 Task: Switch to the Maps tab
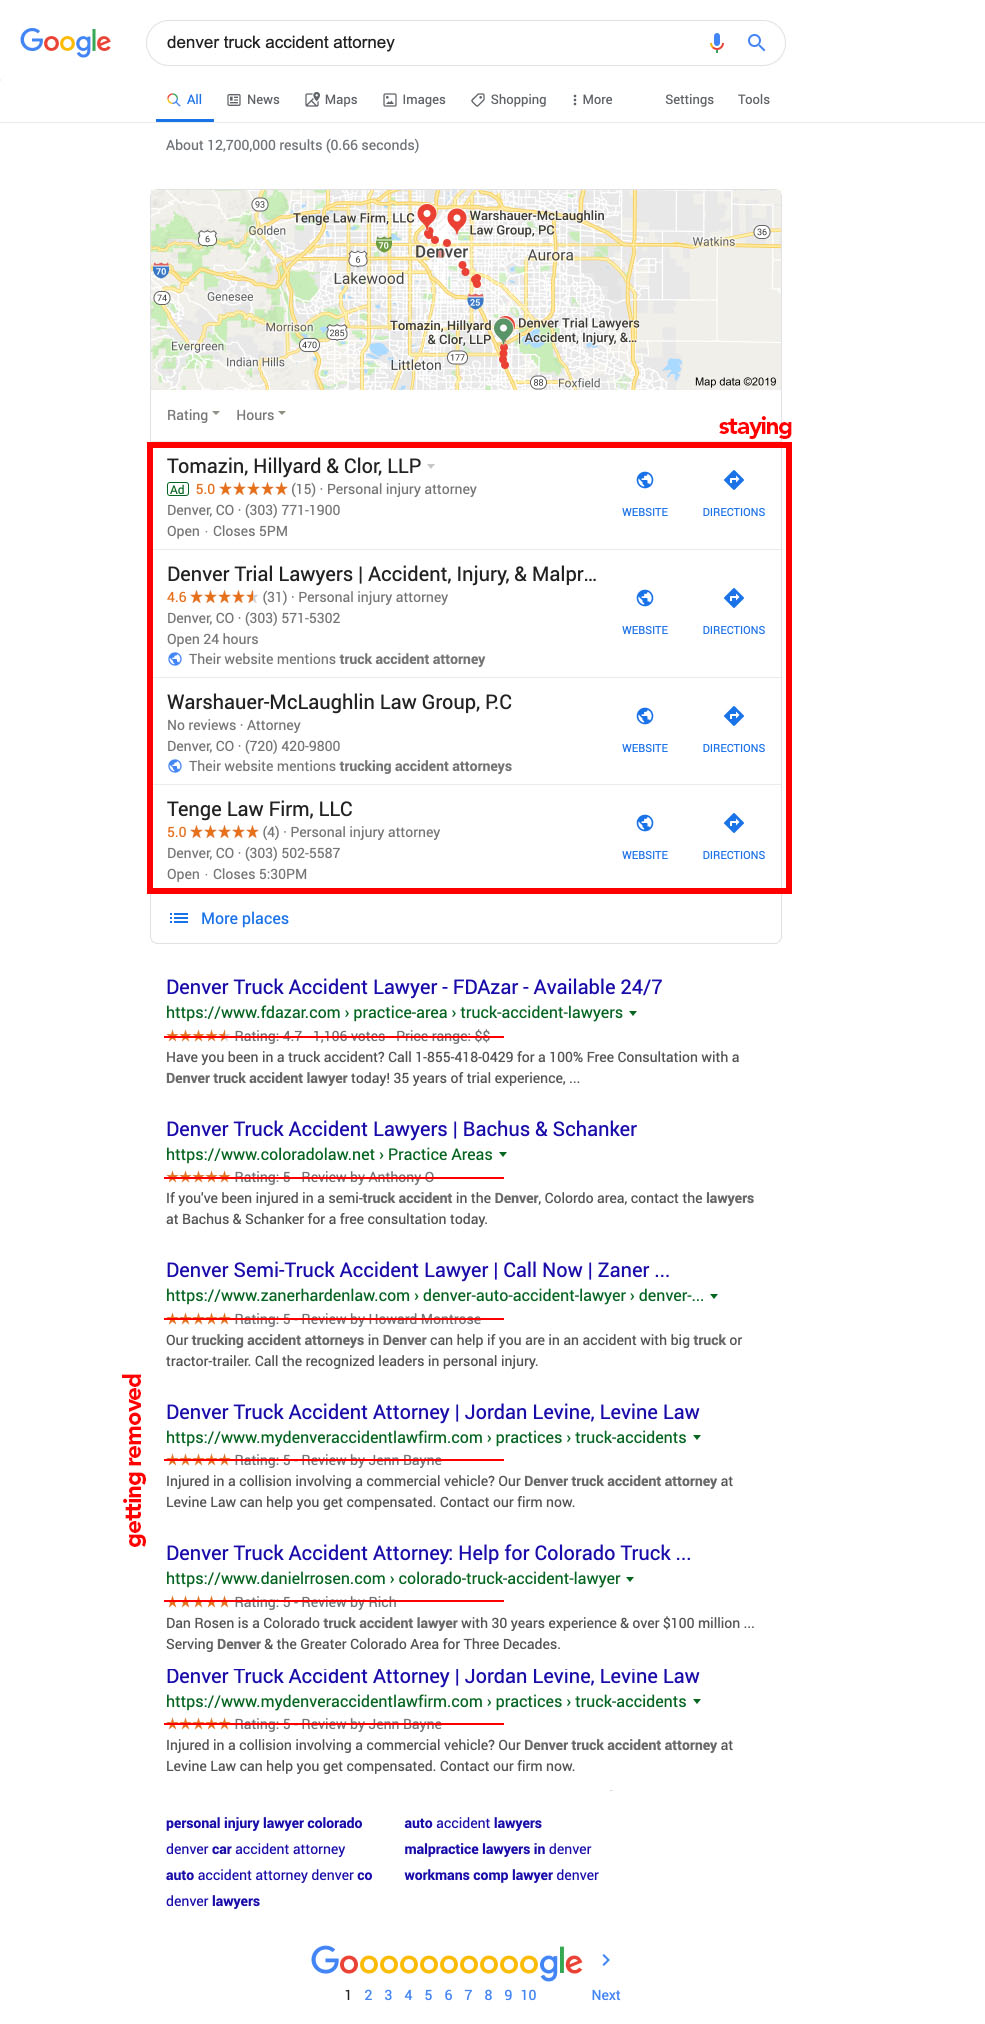pyautogui.click(x=331, y=100)
